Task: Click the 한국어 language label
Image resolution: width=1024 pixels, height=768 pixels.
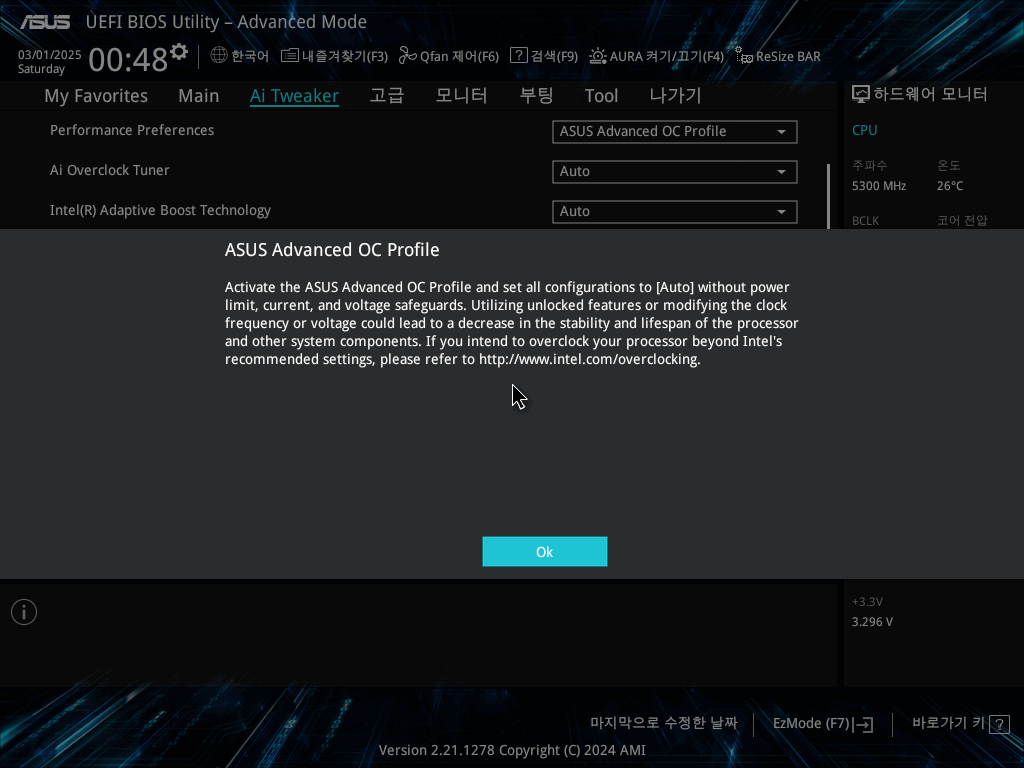Action: click(250, 56)
